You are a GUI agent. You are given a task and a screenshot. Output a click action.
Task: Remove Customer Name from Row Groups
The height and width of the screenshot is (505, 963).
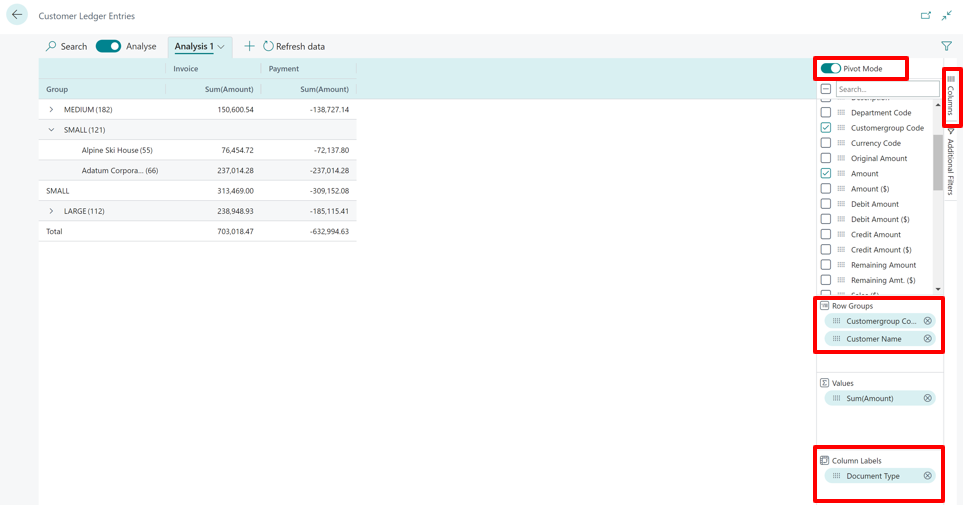tap(927, 339)
